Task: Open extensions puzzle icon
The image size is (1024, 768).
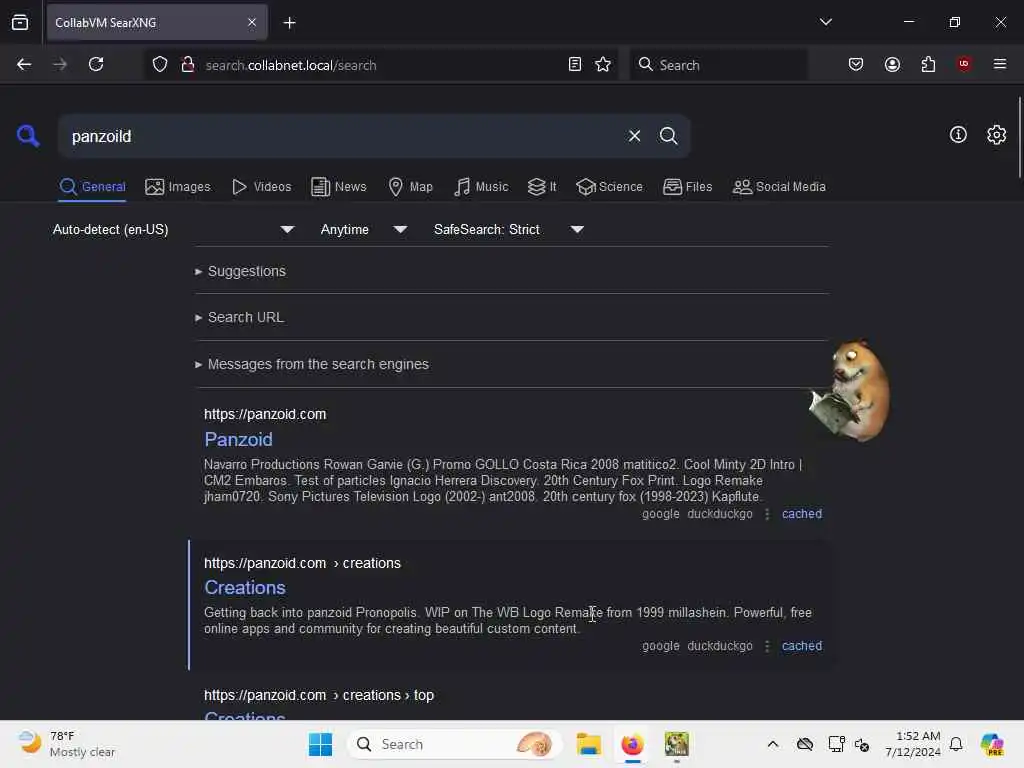Action: pos(928,64)
